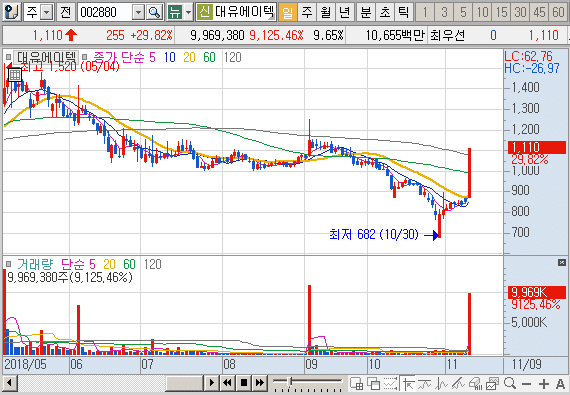Choose the 5 interval button
Viewport: 570px width, 395px height.
tap(463, 12)
